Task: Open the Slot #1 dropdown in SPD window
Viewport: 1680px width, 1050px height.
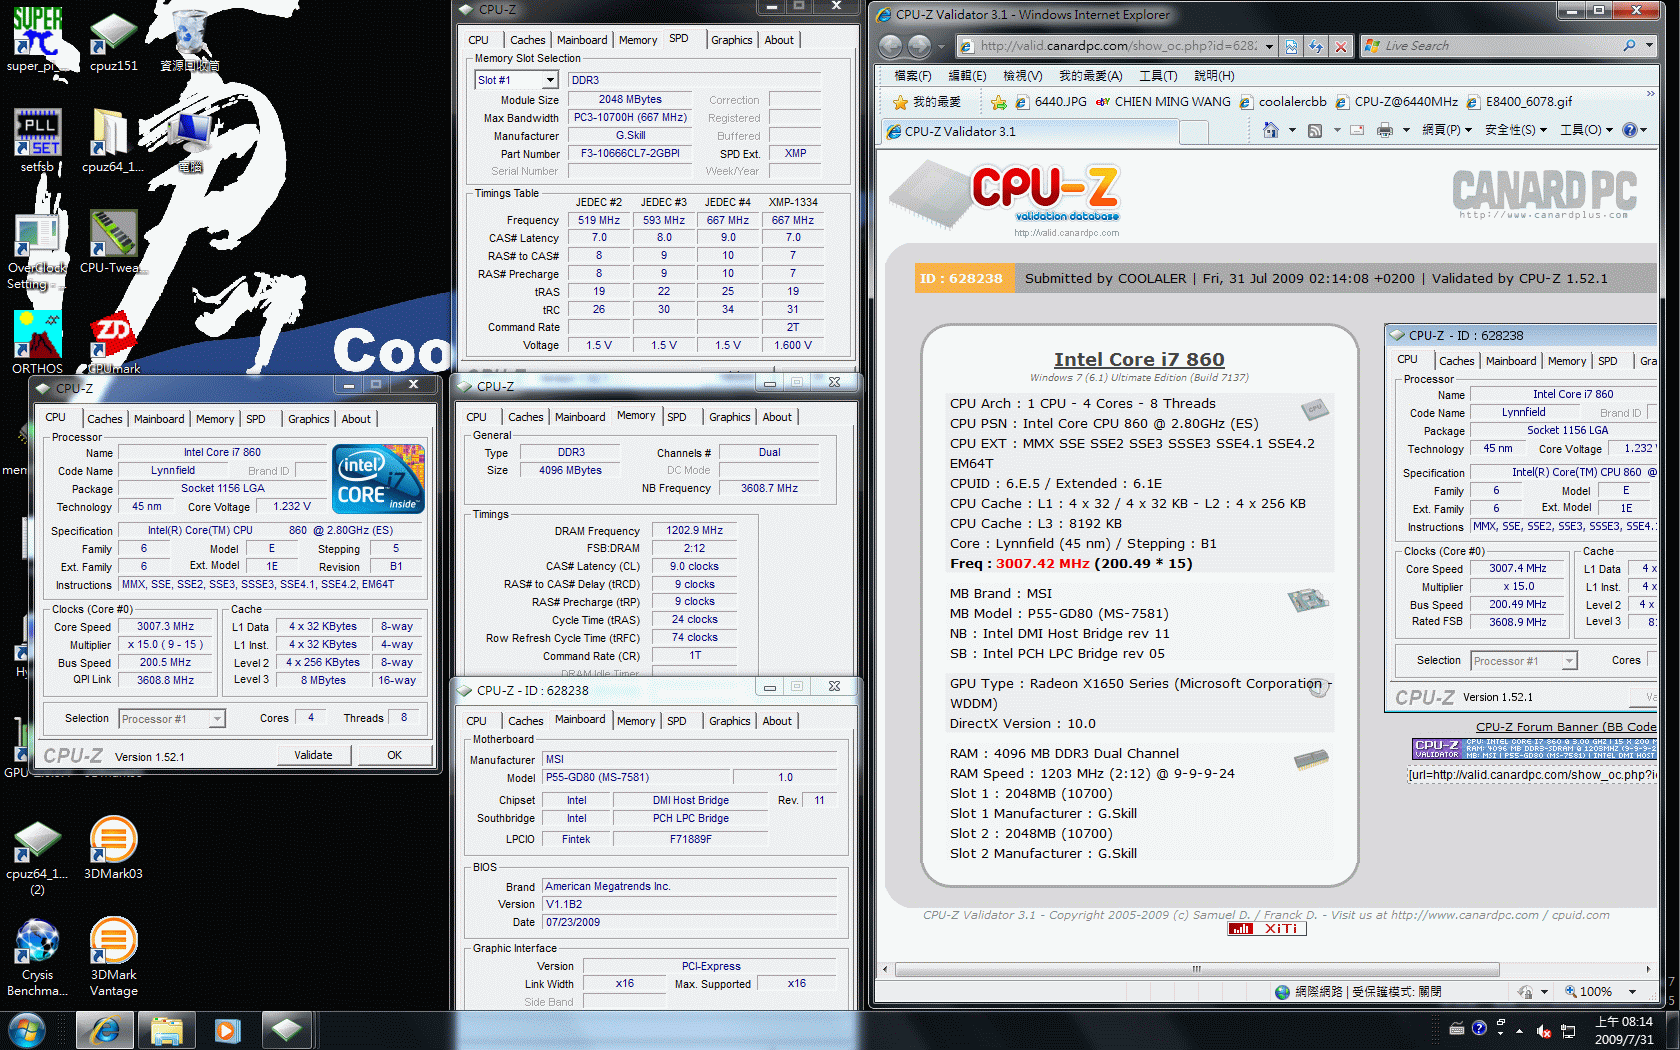Action: pyautogui.click(x=550, y=80)
